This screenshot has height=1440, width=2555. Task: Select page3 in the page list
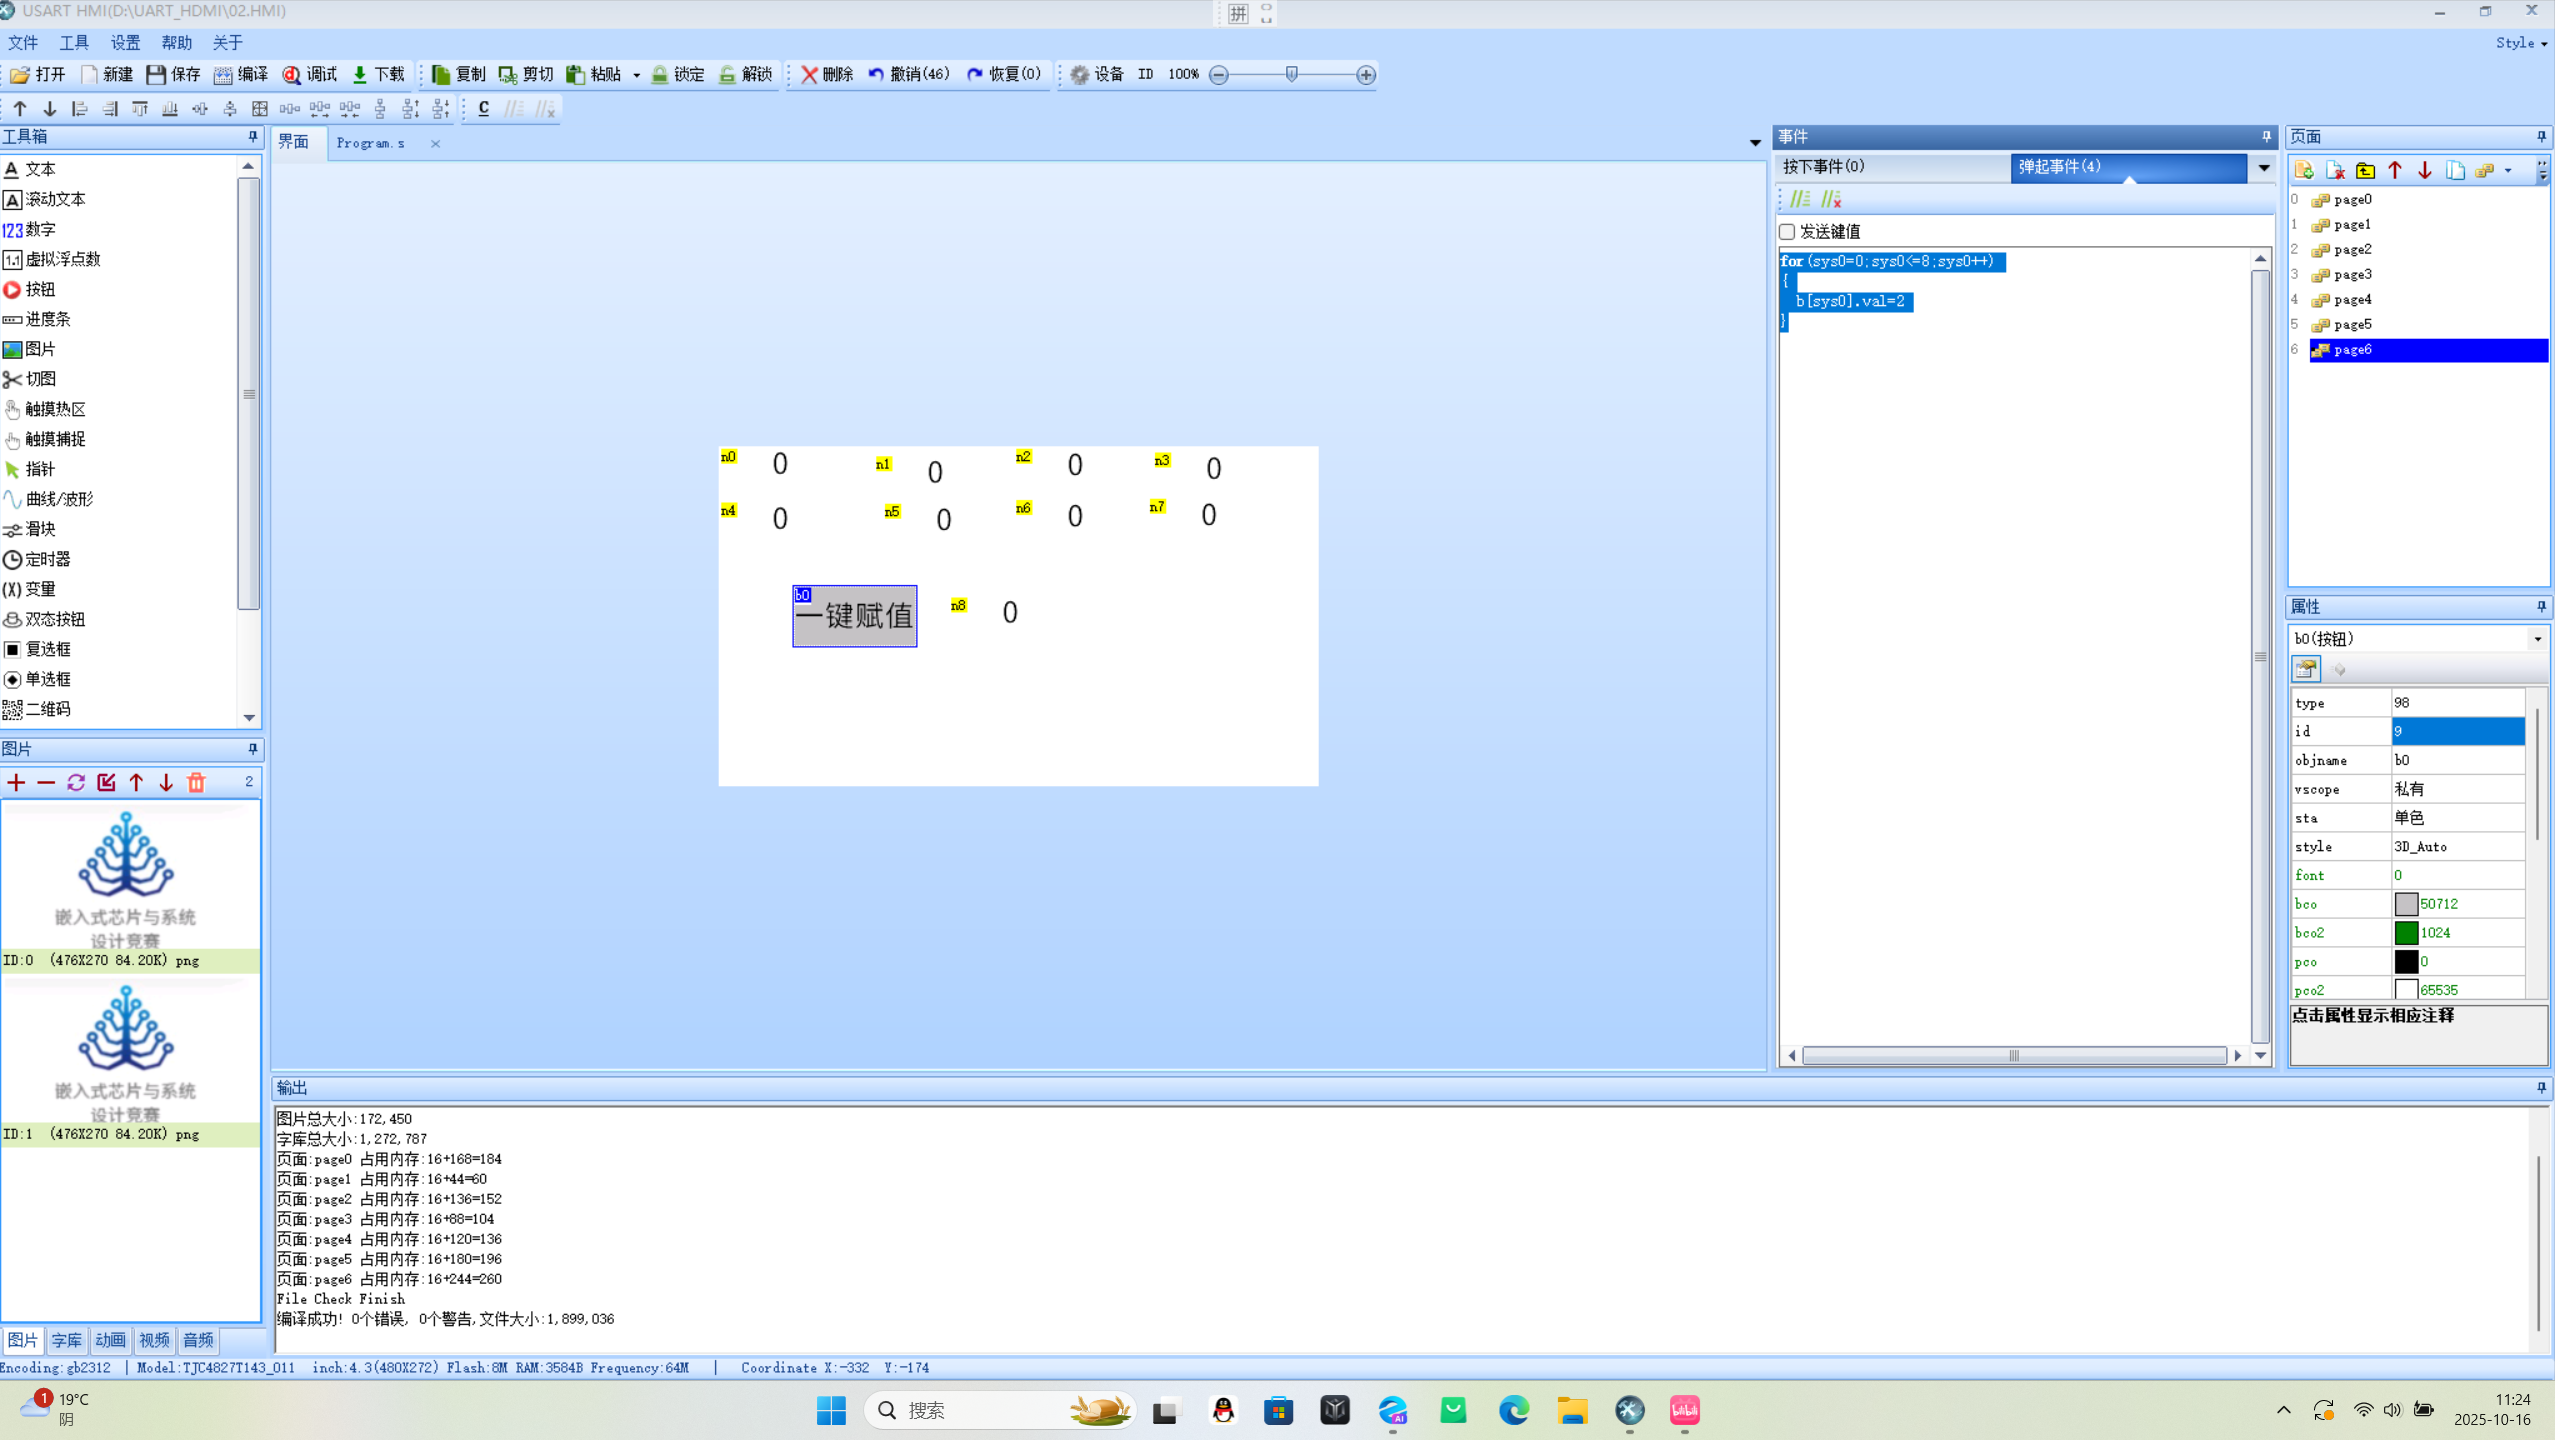(2351, 274)
